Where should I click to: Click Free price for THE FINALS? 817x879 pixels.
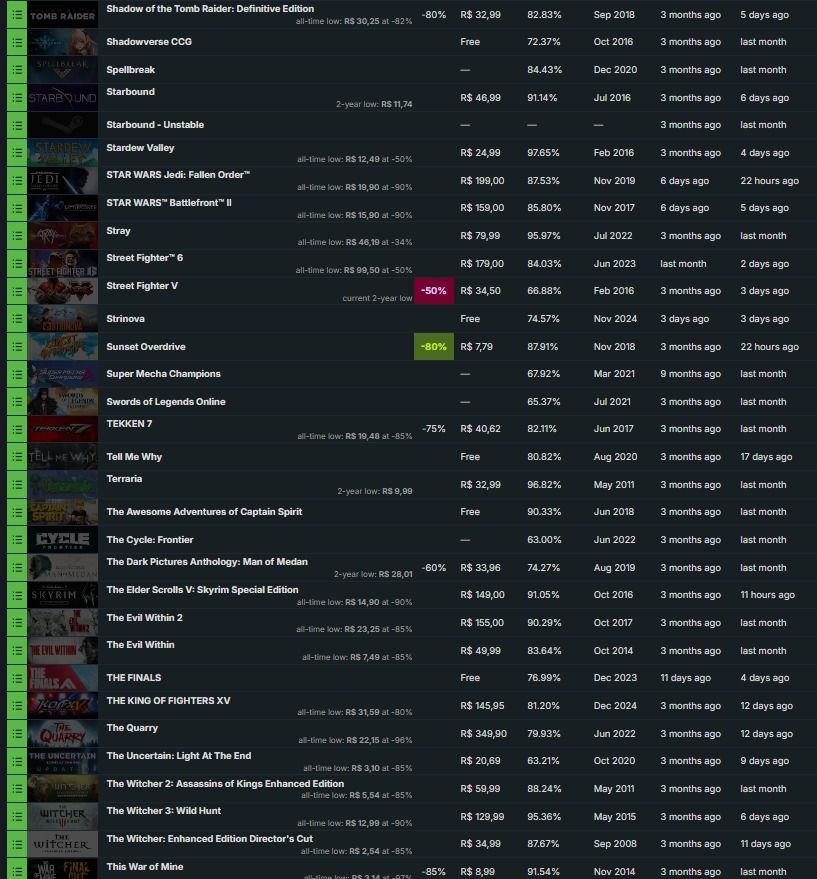pyautogui.click(x=470, y=678)
